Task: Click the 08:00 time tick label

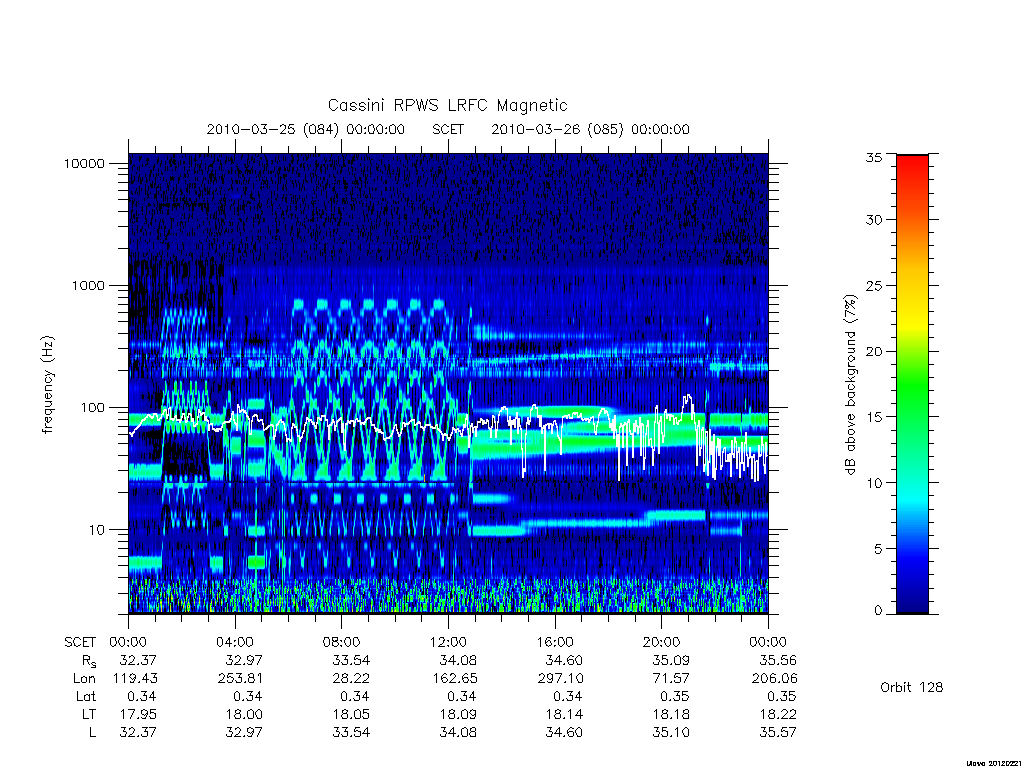Action: [x=342, y=643]
